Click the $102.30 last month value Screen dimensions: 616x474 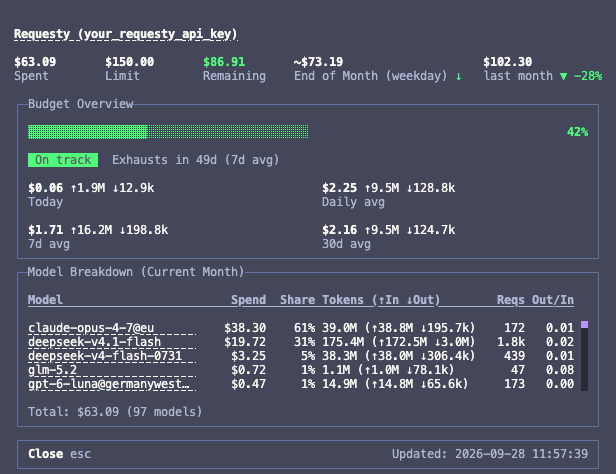pyautogui.click(x=508, y=62)
